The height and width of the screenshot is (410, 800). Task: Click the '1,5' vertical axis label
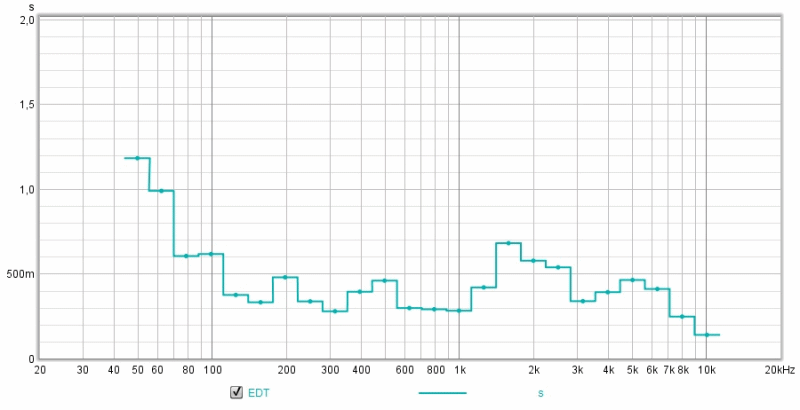coord(27,105)
